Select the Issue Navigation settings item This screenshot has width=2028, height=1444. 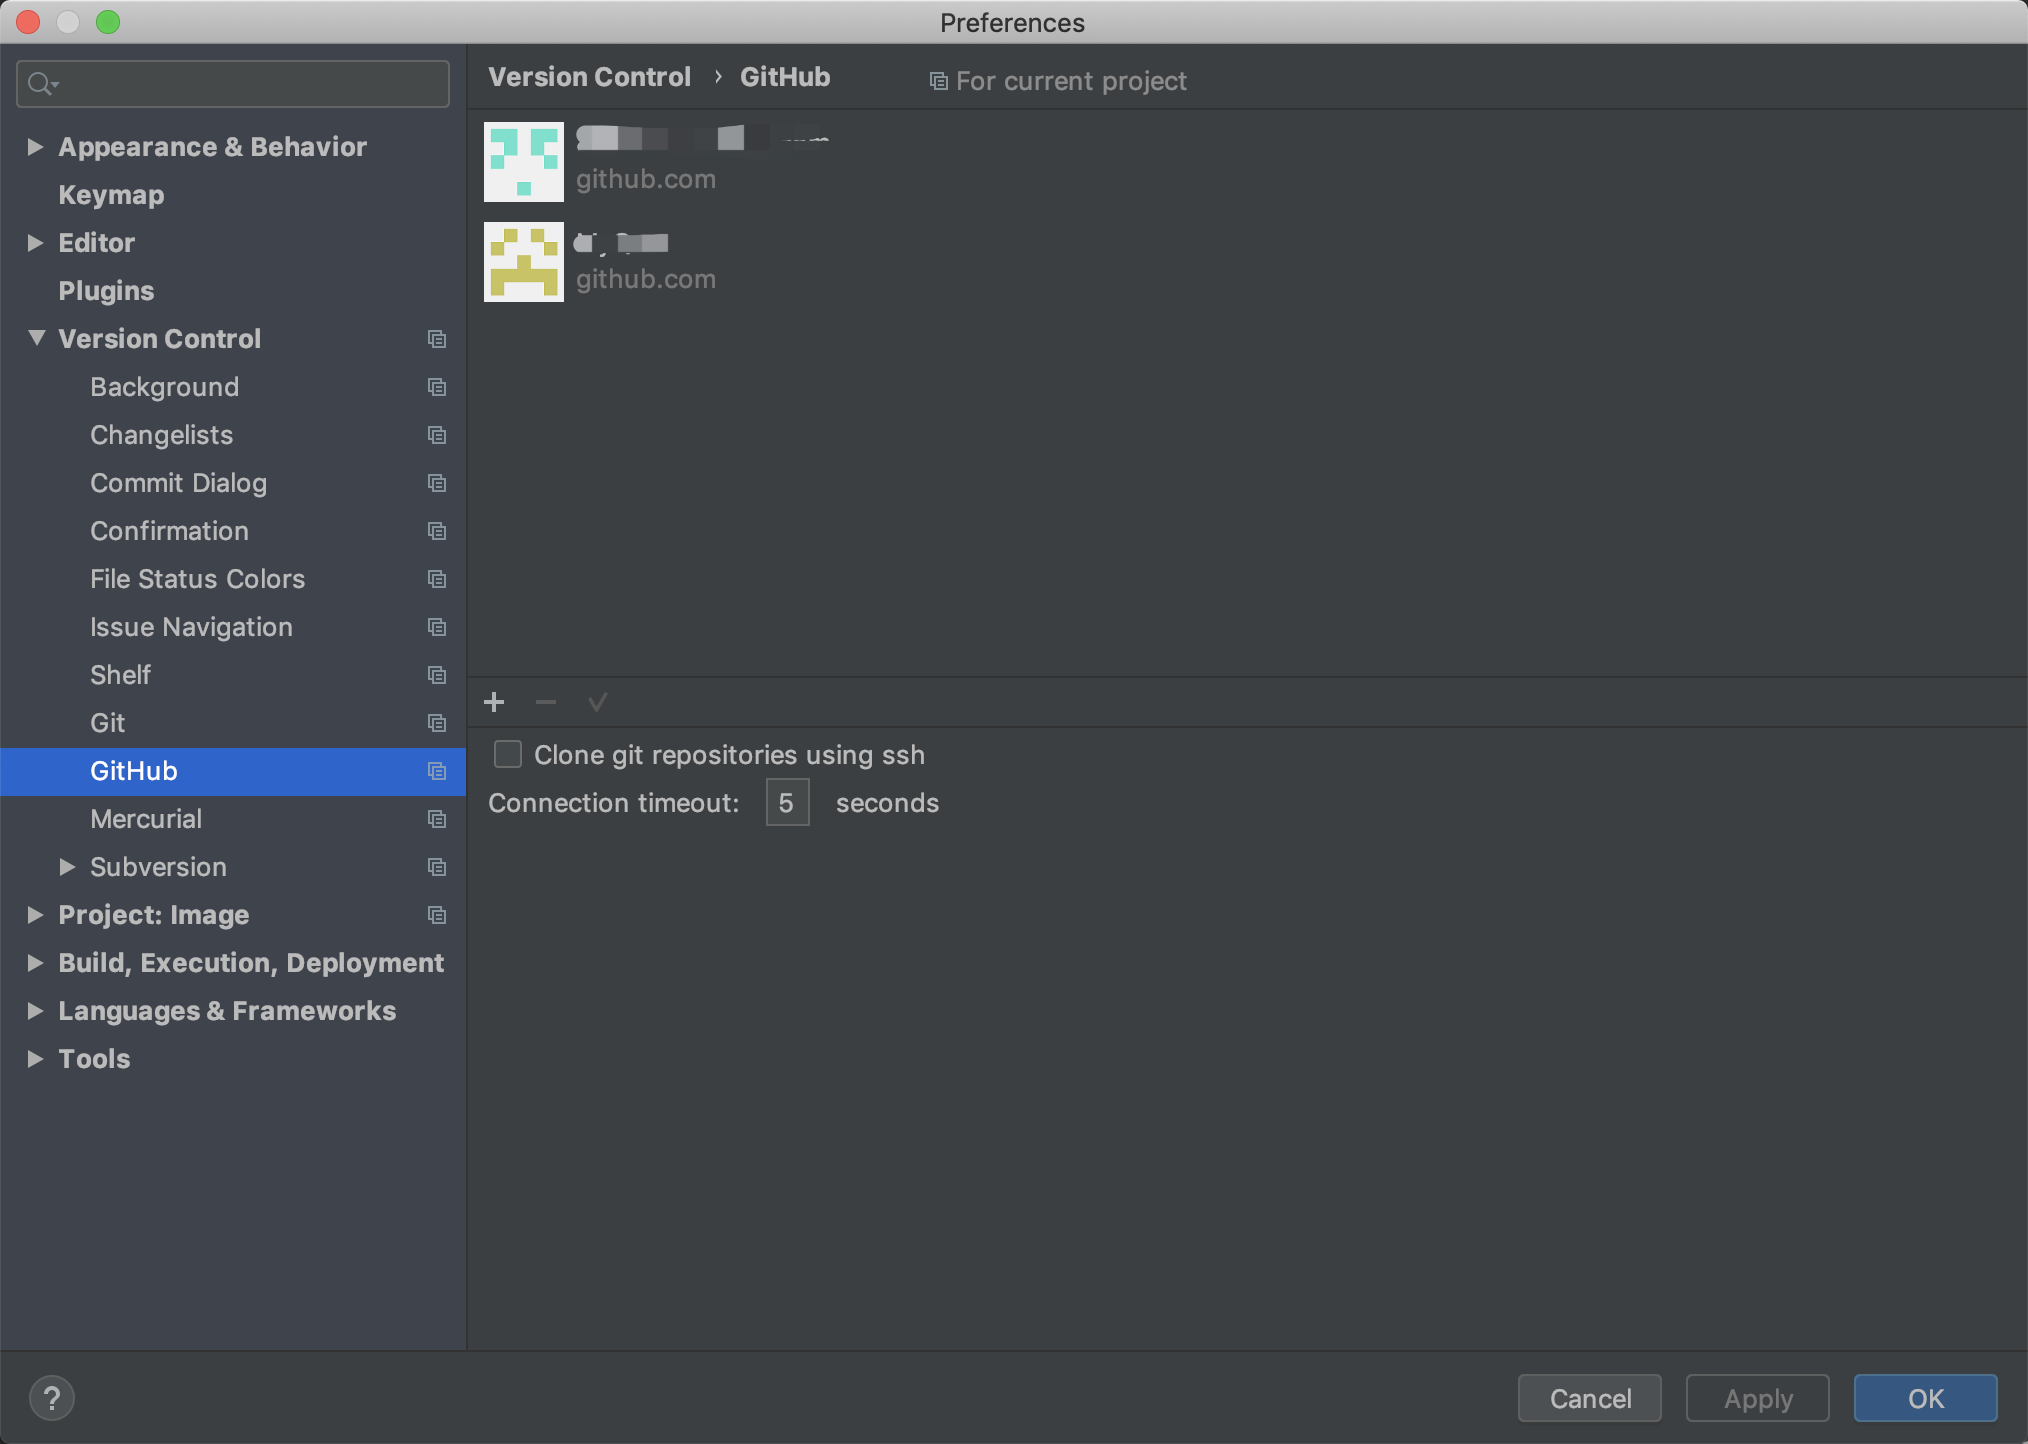(191, 627)
